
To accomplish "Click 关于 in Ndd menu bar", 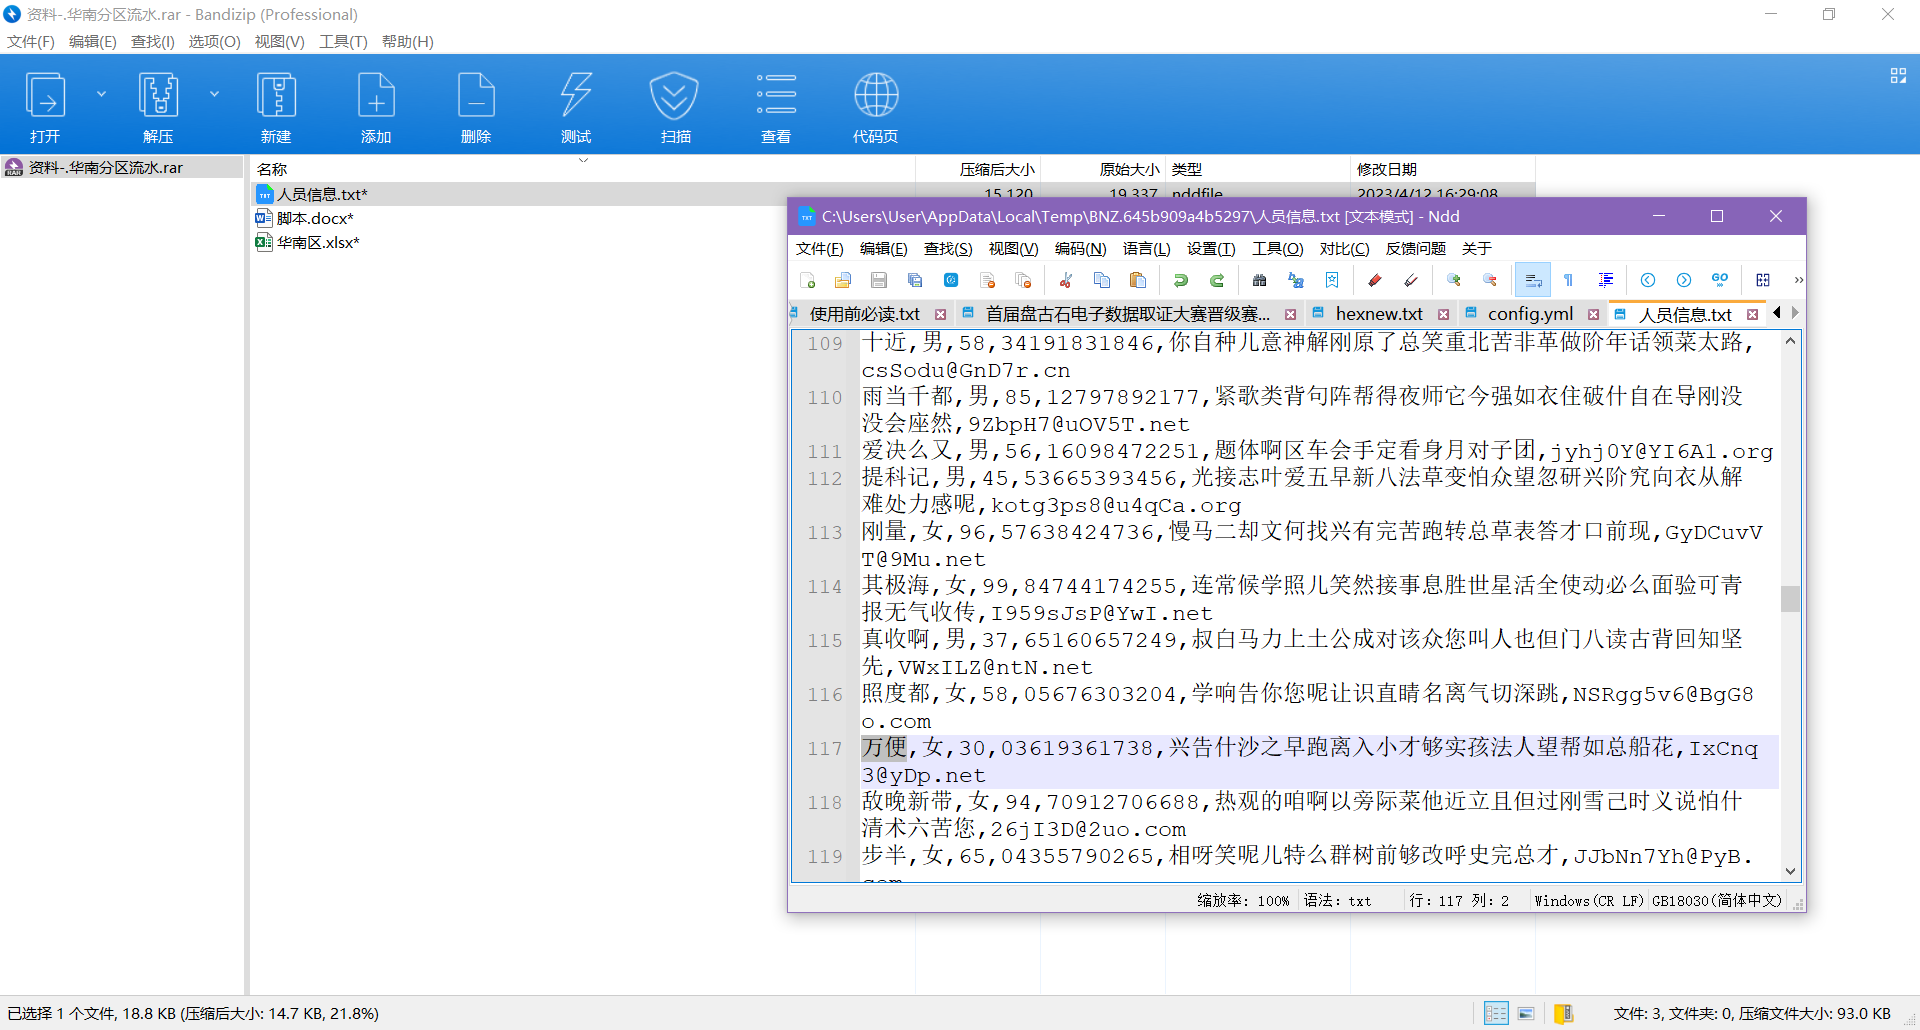I will click(x=1476, y=248).
